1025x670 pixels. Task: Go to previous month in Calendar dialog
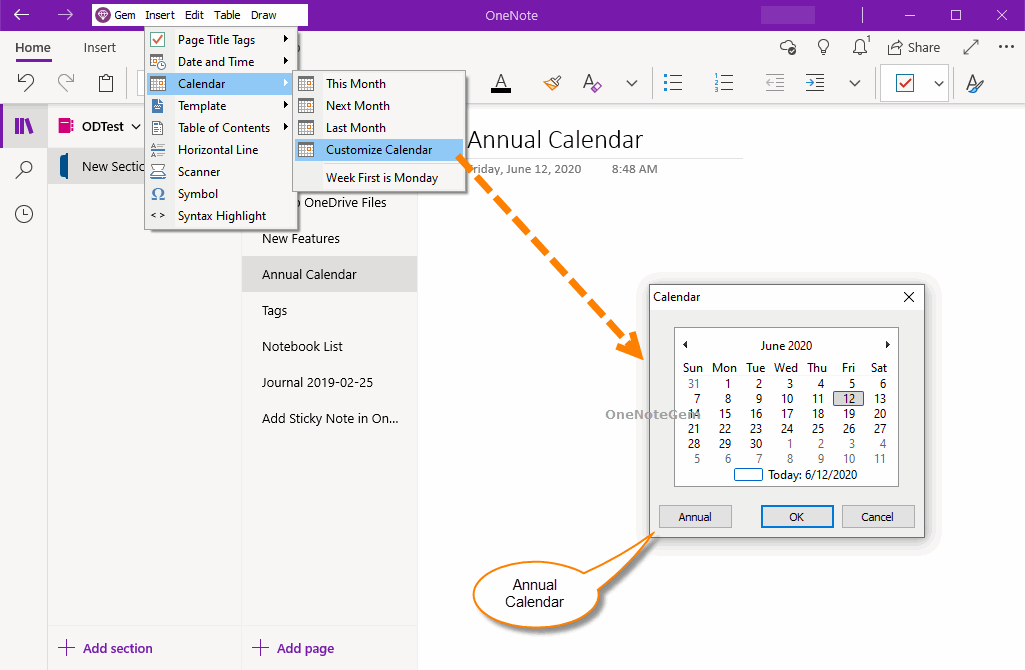point(685,344)
